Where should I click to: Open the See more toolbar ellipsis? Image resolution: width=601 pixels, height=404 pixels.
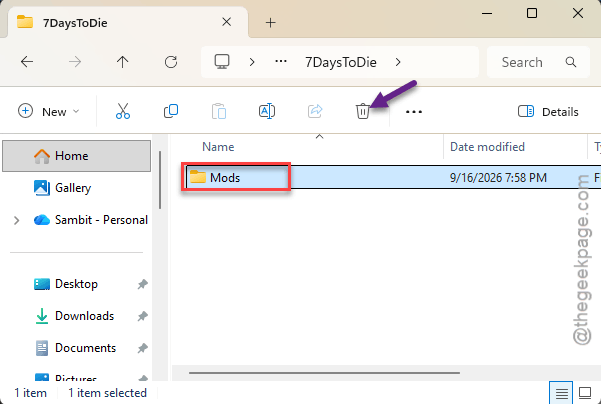click(x=414, y=112)
